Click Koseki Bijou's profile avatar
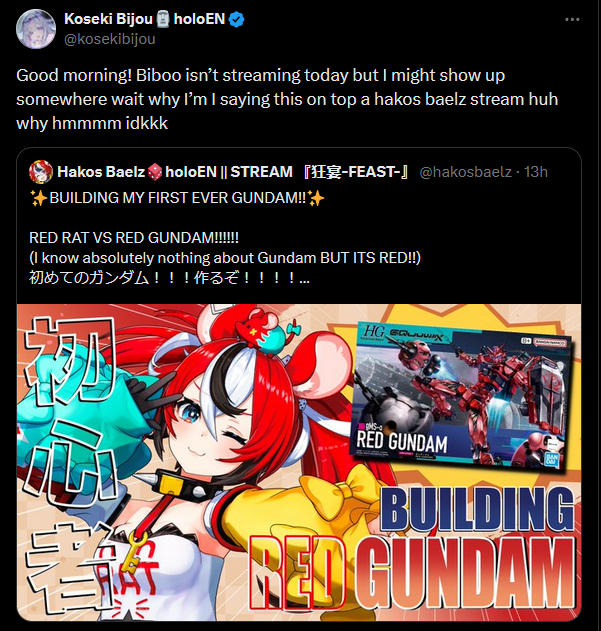Screen dimensions: 601x631 tap(36, 29)
